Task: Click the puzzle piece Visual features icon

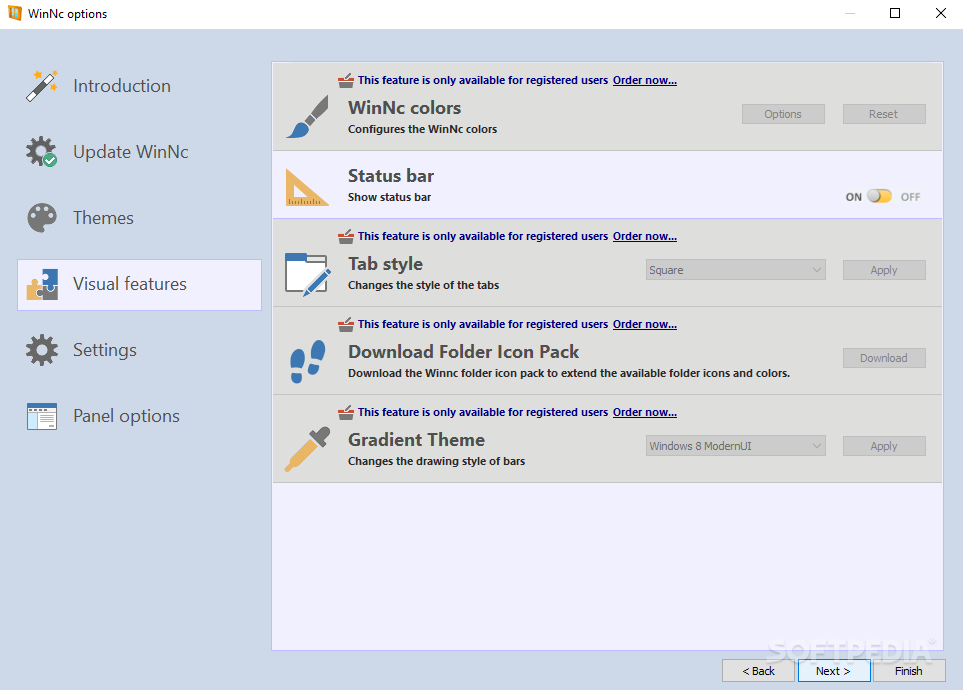Action: (x=42, y=284)
